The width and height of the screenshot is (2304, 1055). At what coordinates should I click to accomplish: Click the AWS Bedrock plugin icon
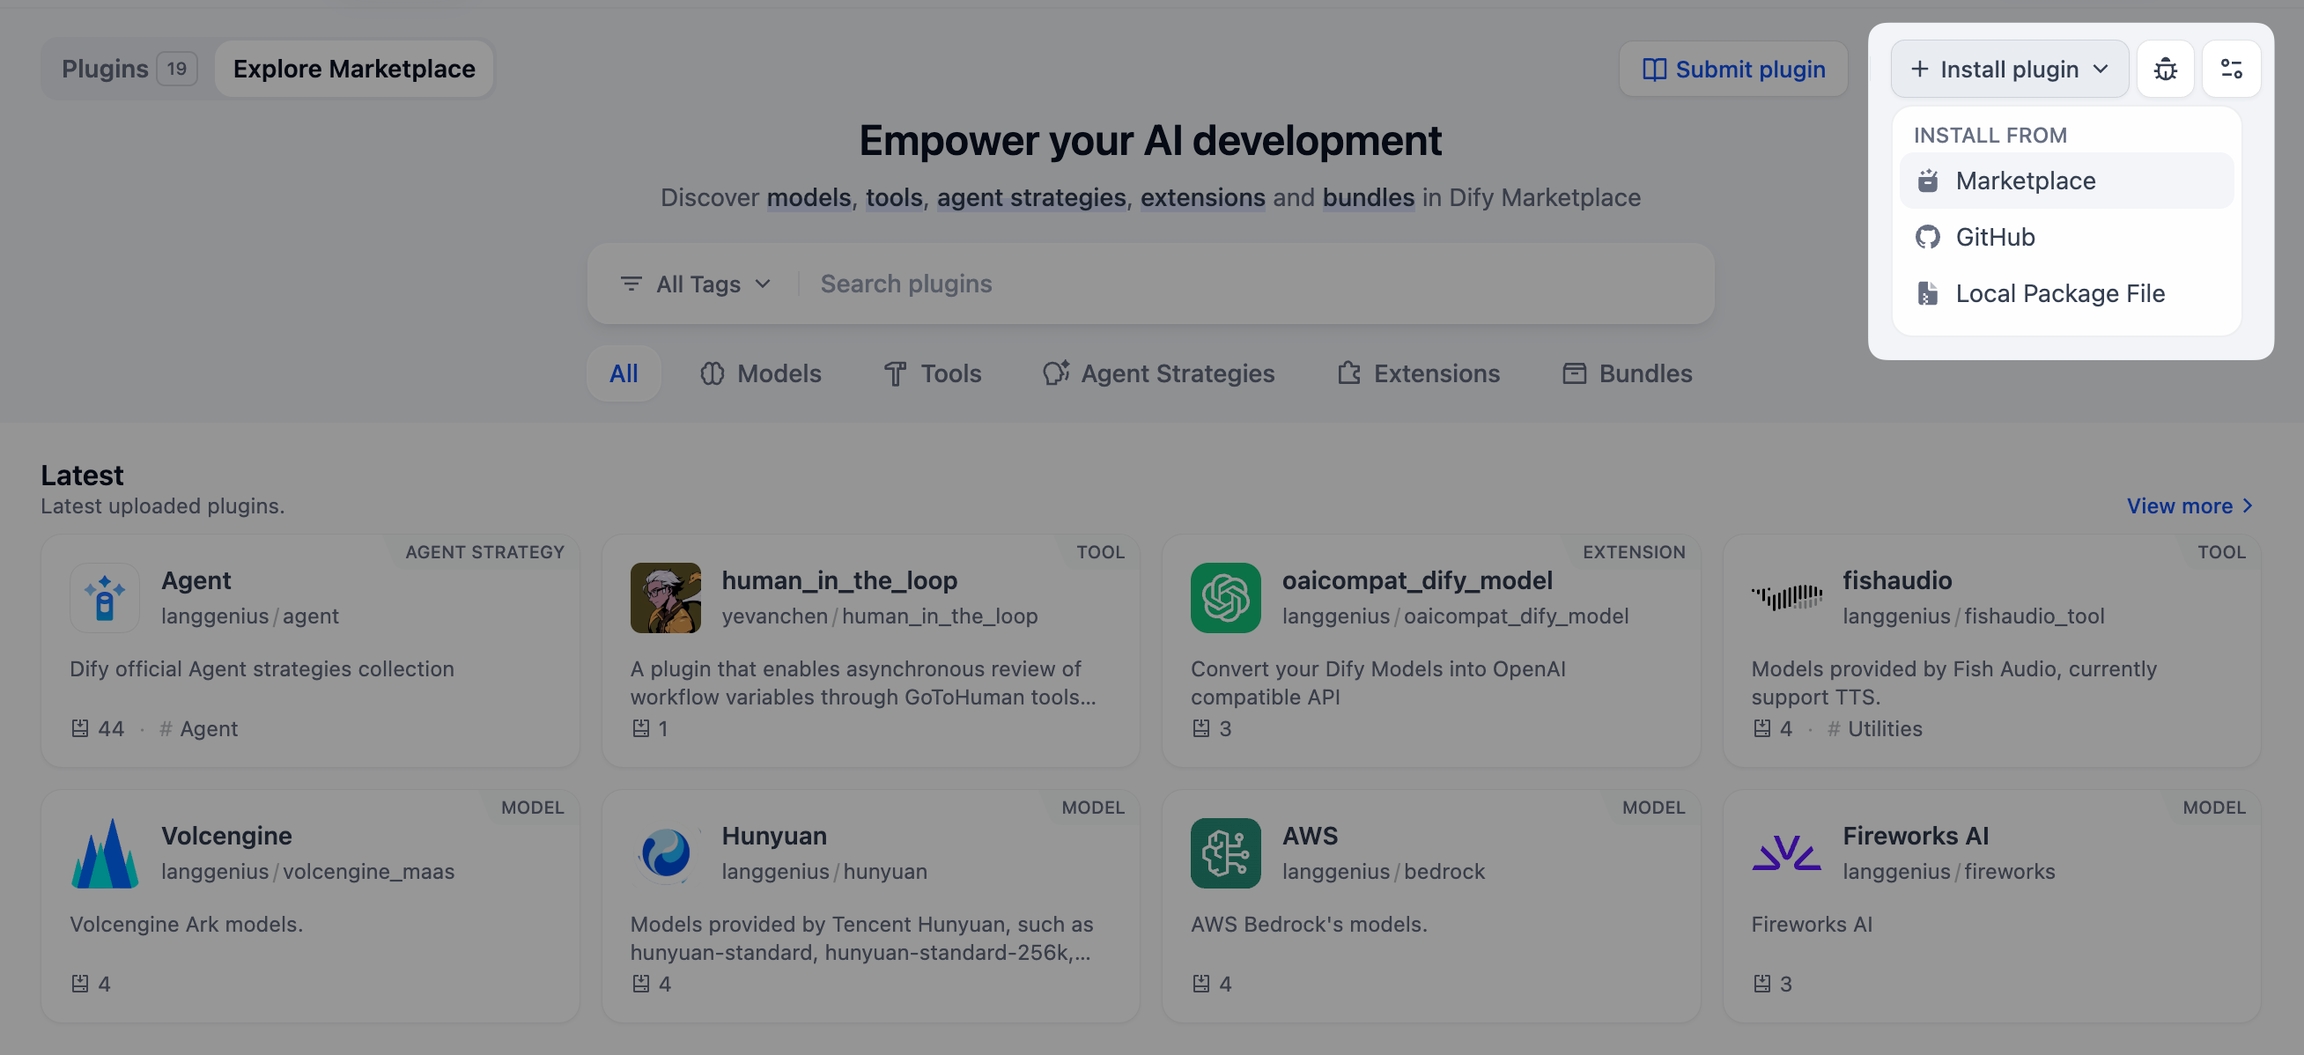(x=1225, y=853)
